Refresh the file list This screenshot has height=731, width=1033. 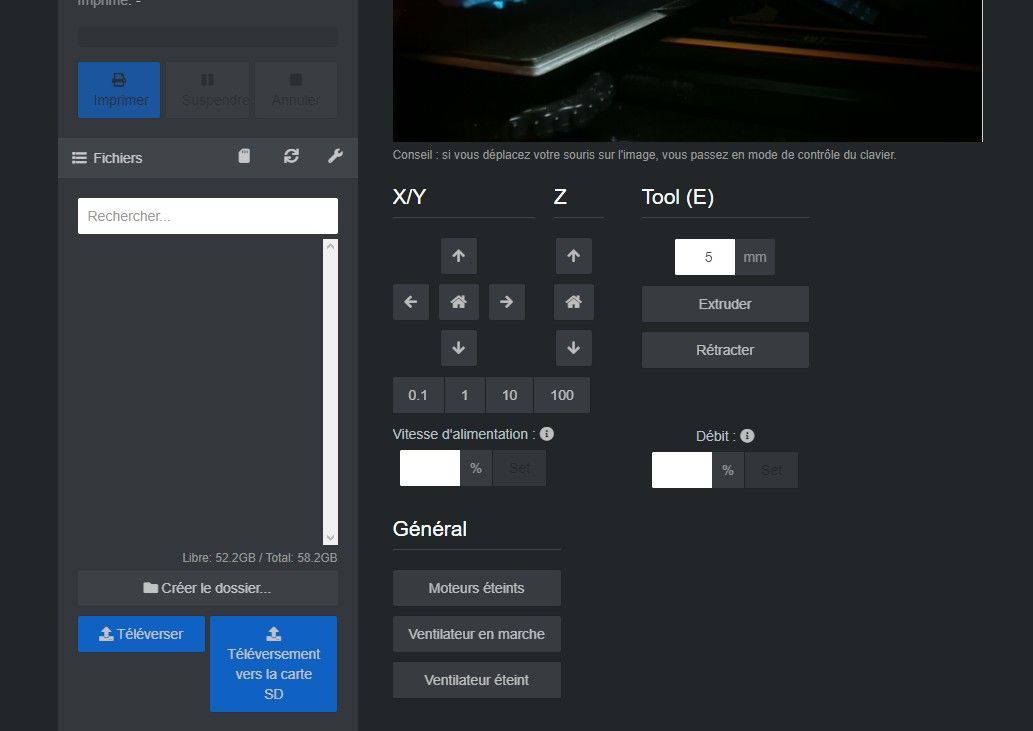[x=291, y=156]
